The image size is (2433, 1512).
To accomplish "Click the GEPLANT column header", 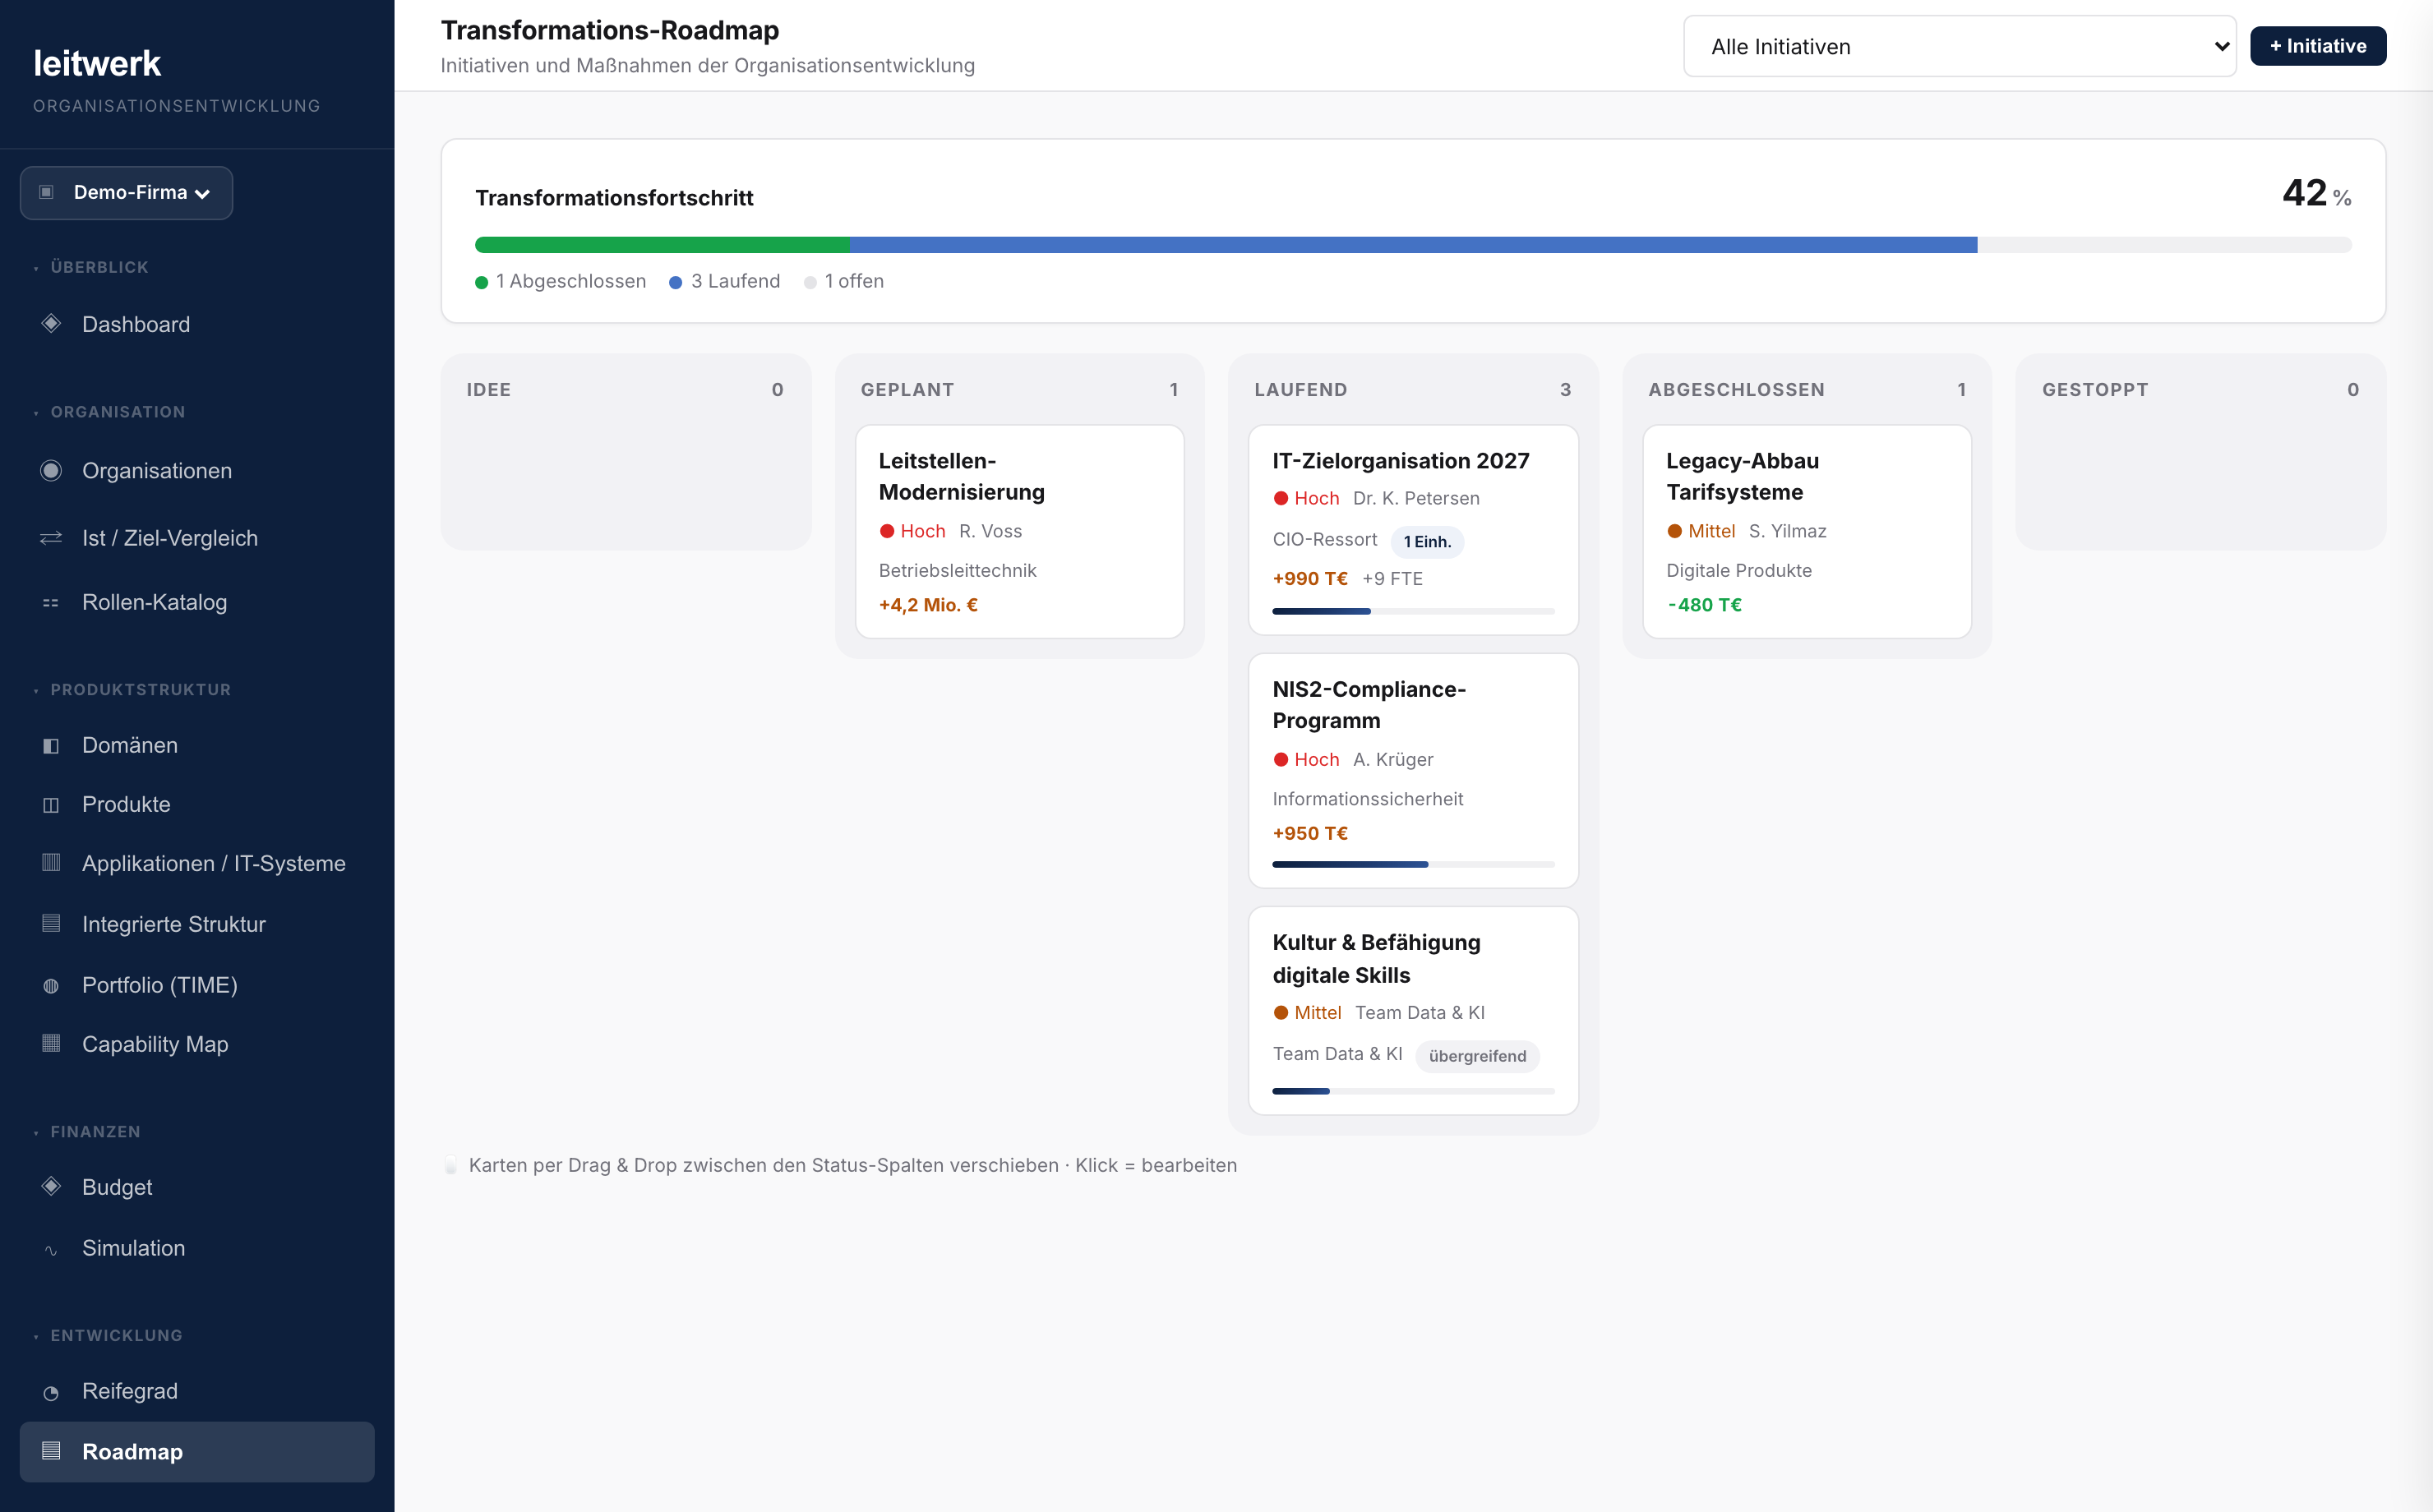I will coord(1020,390).
